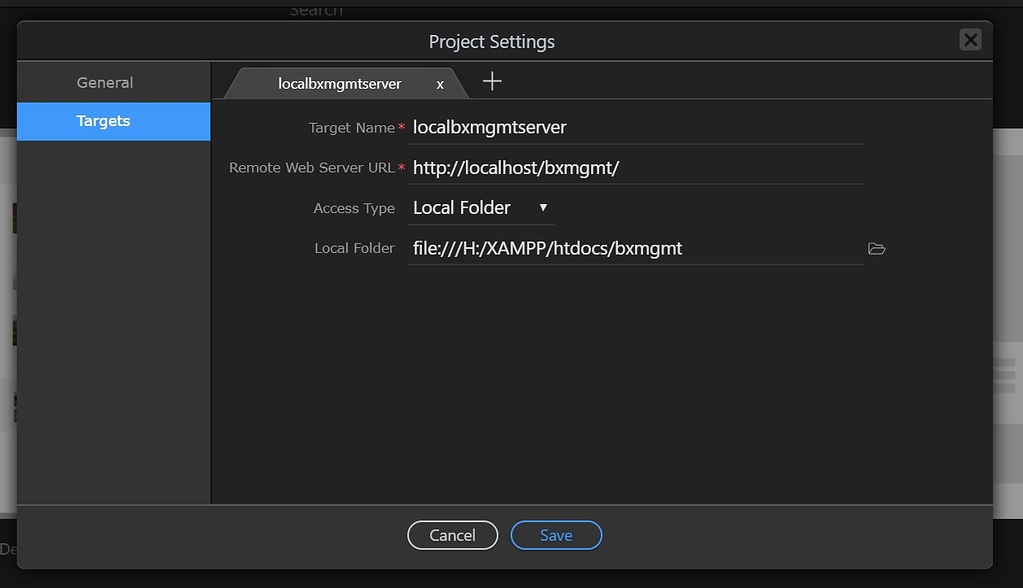Close the Project Settings dialog
Viewport: 1023px width, 588px height.
pyautogui.click(x=969, y=40)
